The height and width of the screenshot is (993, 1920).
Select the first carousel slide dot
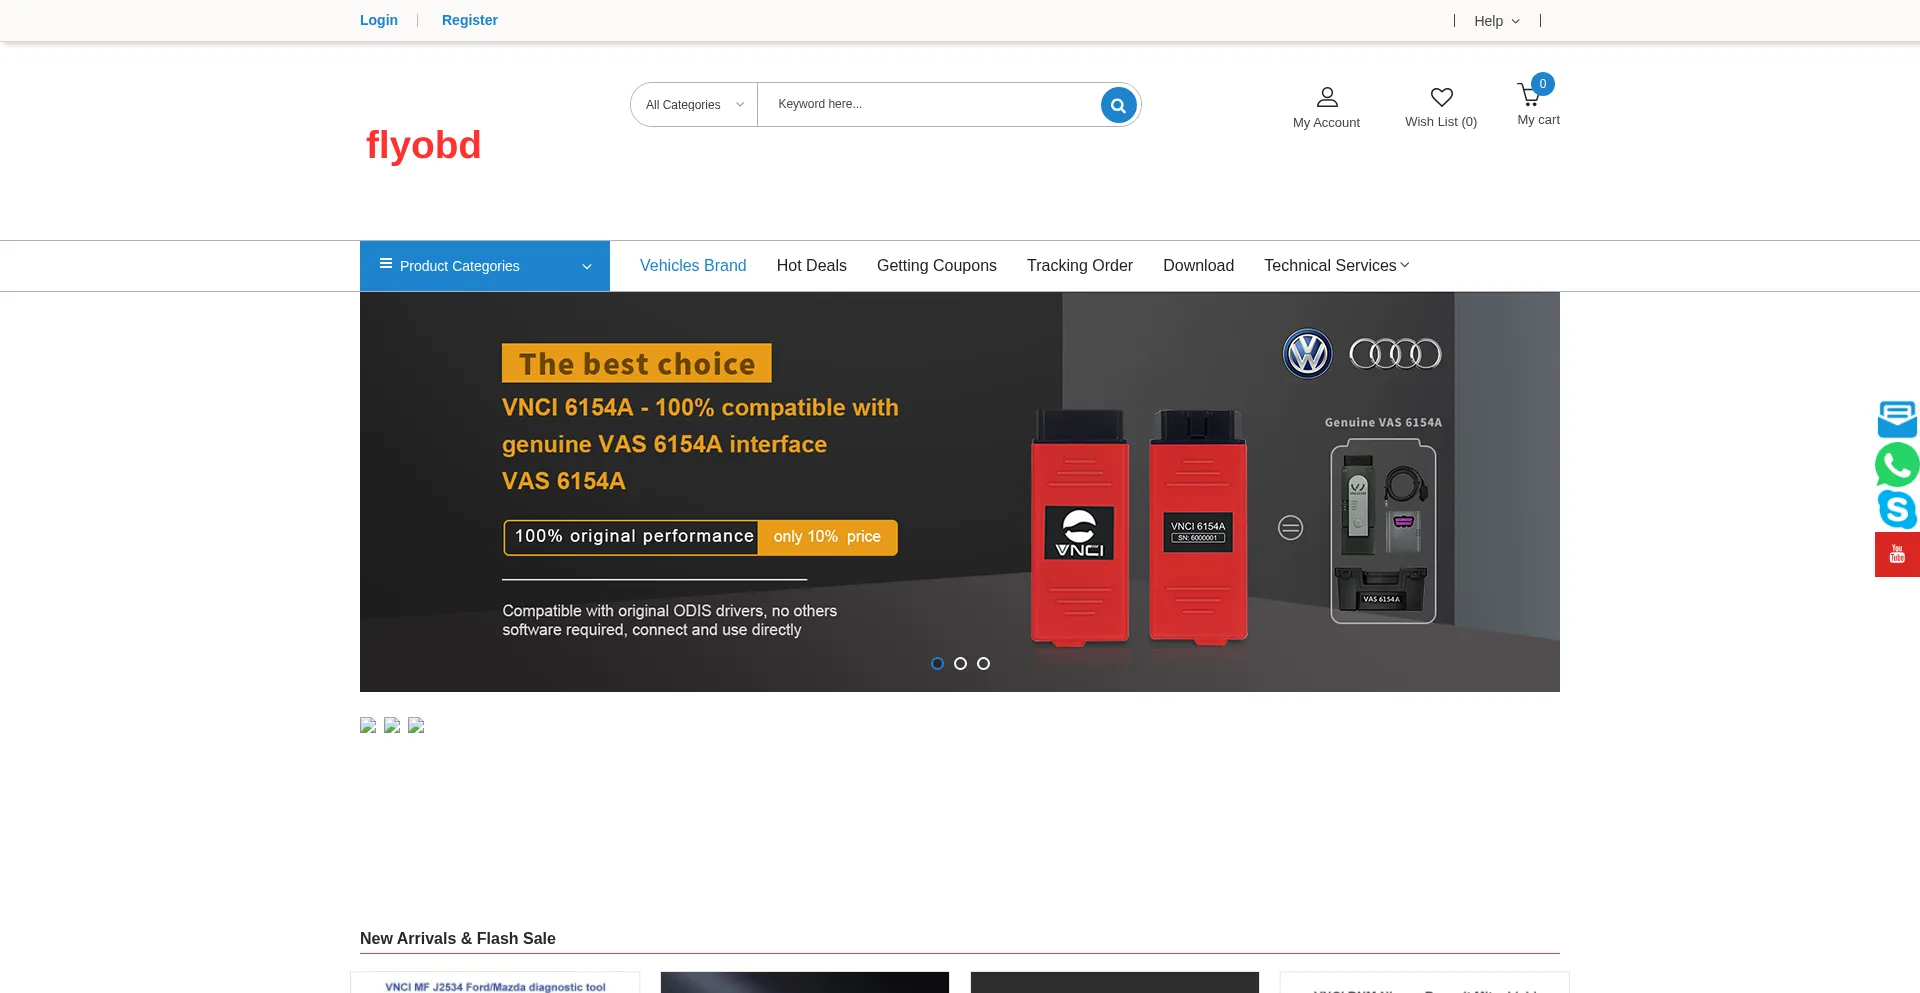tap(937, 663)
